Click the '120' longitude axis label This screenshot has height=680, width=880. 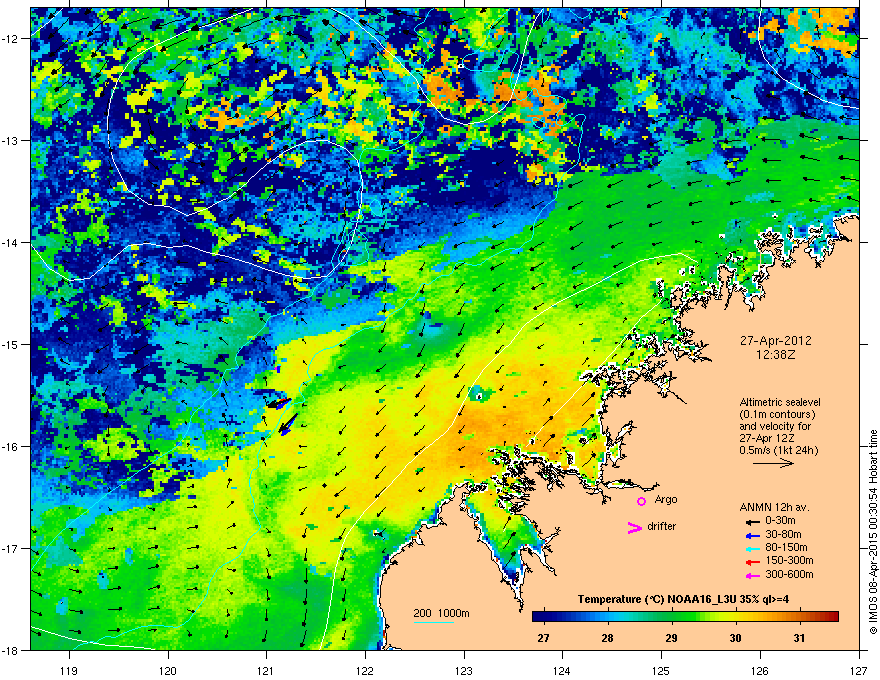point(168,670)
